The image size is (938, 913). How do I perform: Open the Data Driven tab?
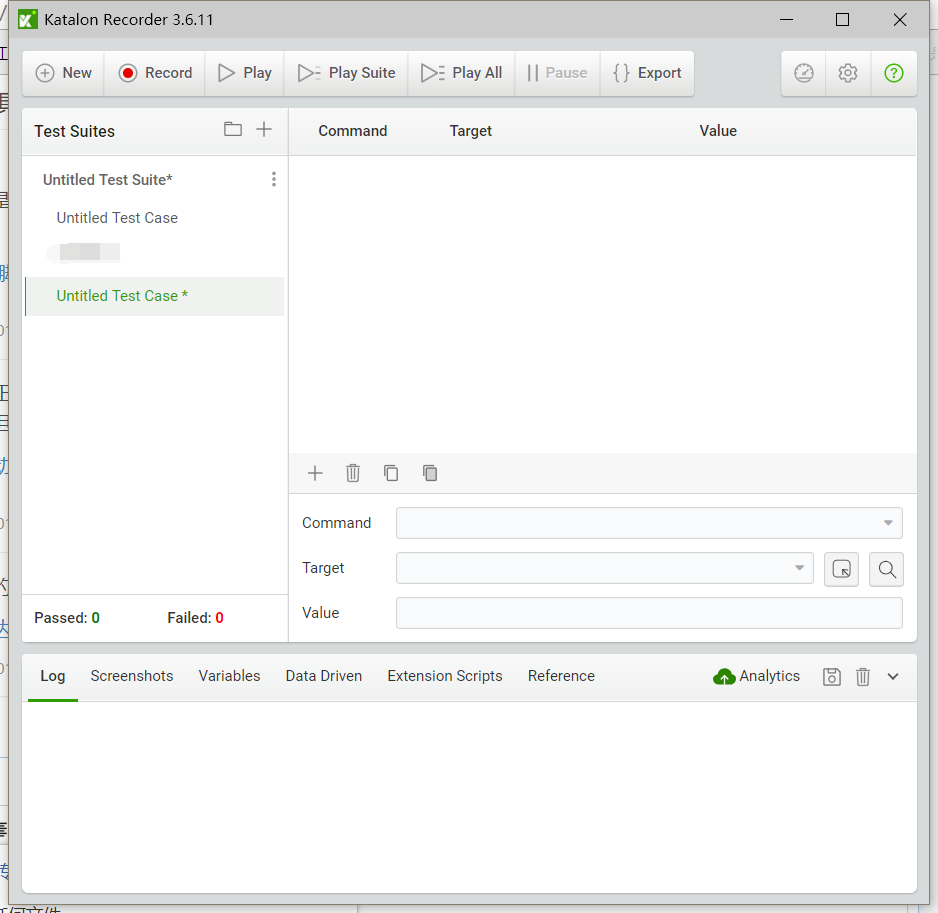point(324,676)
